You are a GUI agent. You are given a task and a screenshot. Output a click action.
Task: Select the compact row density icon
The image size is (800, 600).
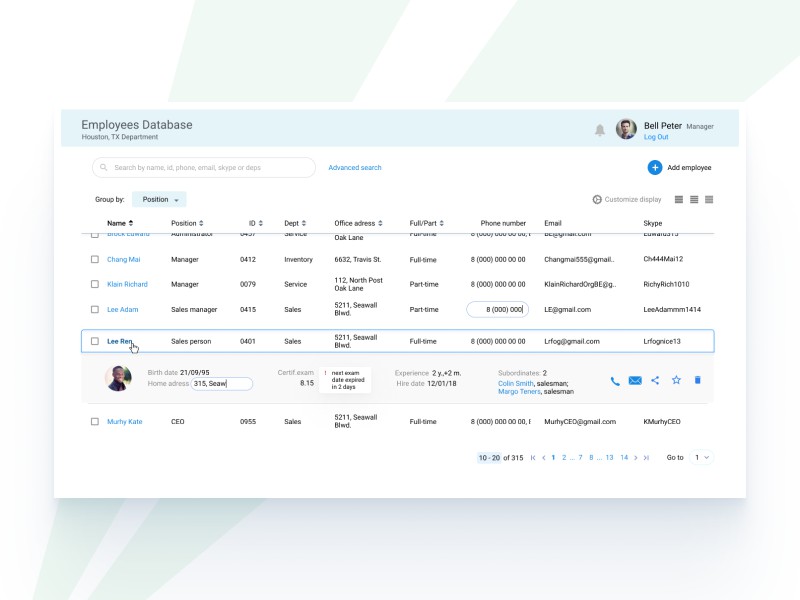pos(709,199)
